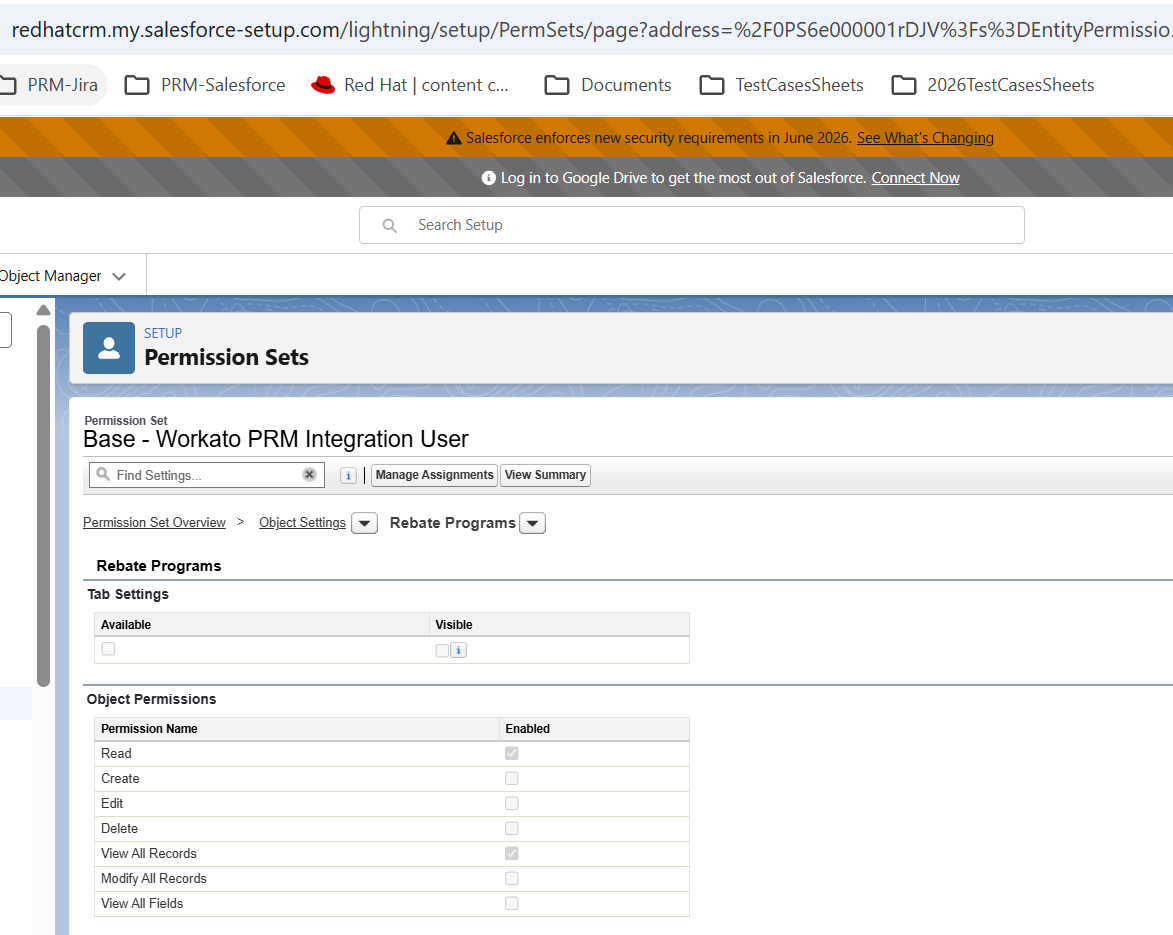
Task: Toggle the Read permission checkbox
Action: pyautogui.click(x=512, y=753)
